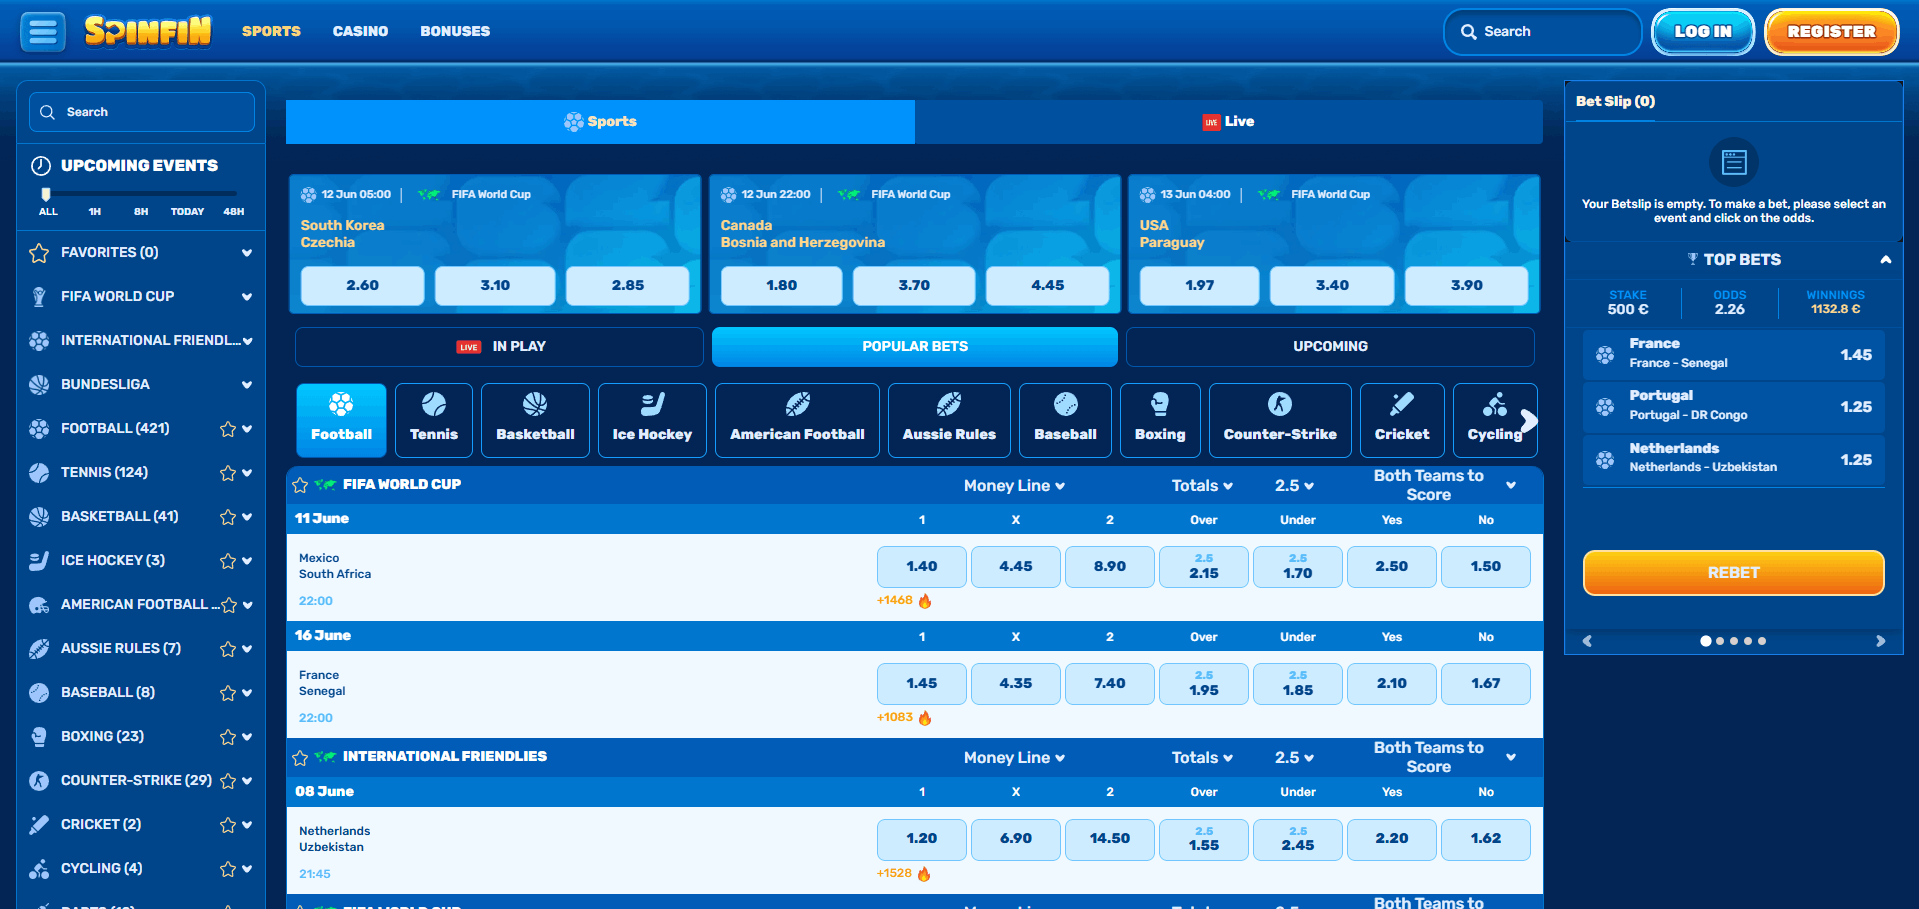
Task: Click the sidebar Search field
Action: (x=141, y=112)
